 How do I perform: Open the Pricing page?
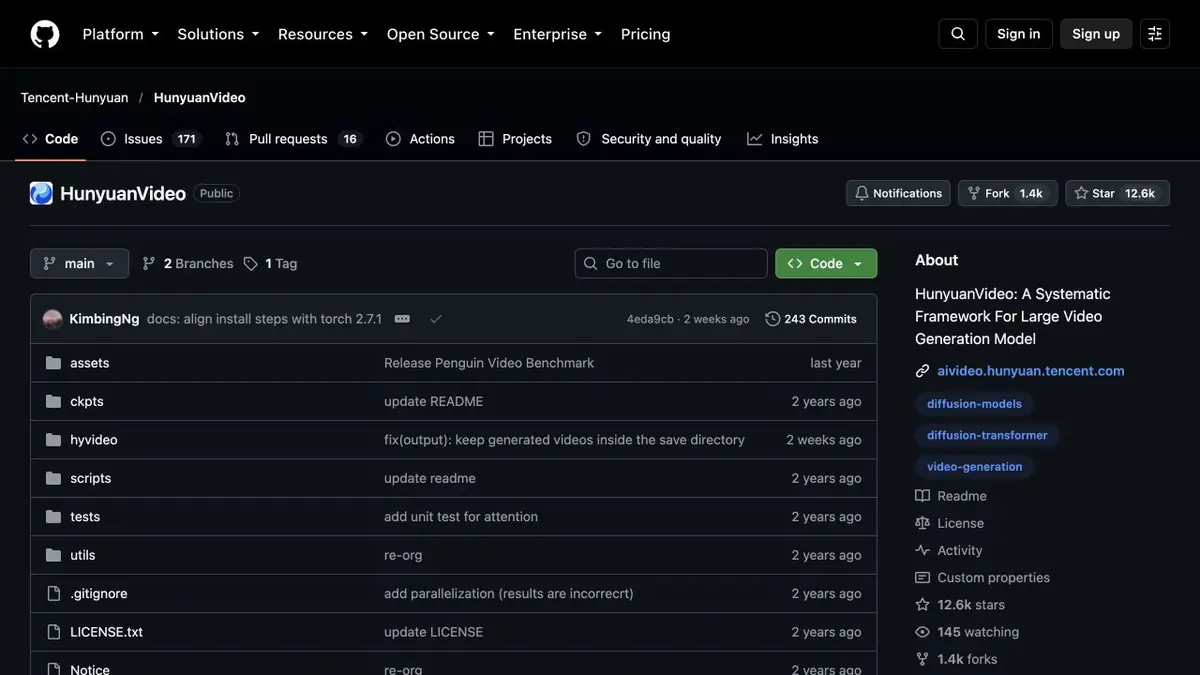646,34
